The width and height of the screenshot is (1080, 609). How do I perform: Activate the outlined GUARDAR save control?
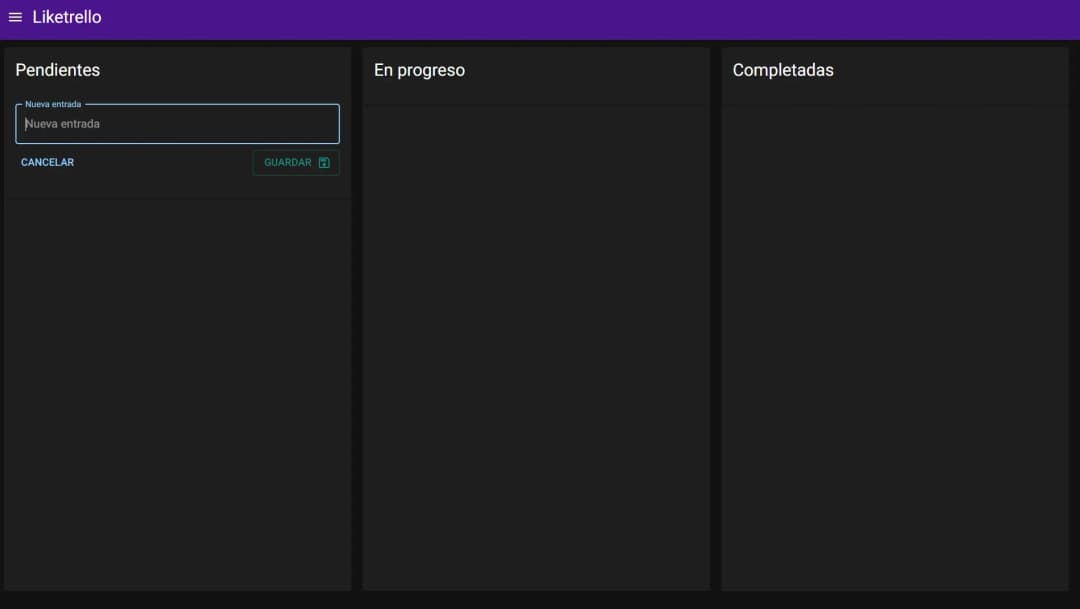[x=295, y=162]
